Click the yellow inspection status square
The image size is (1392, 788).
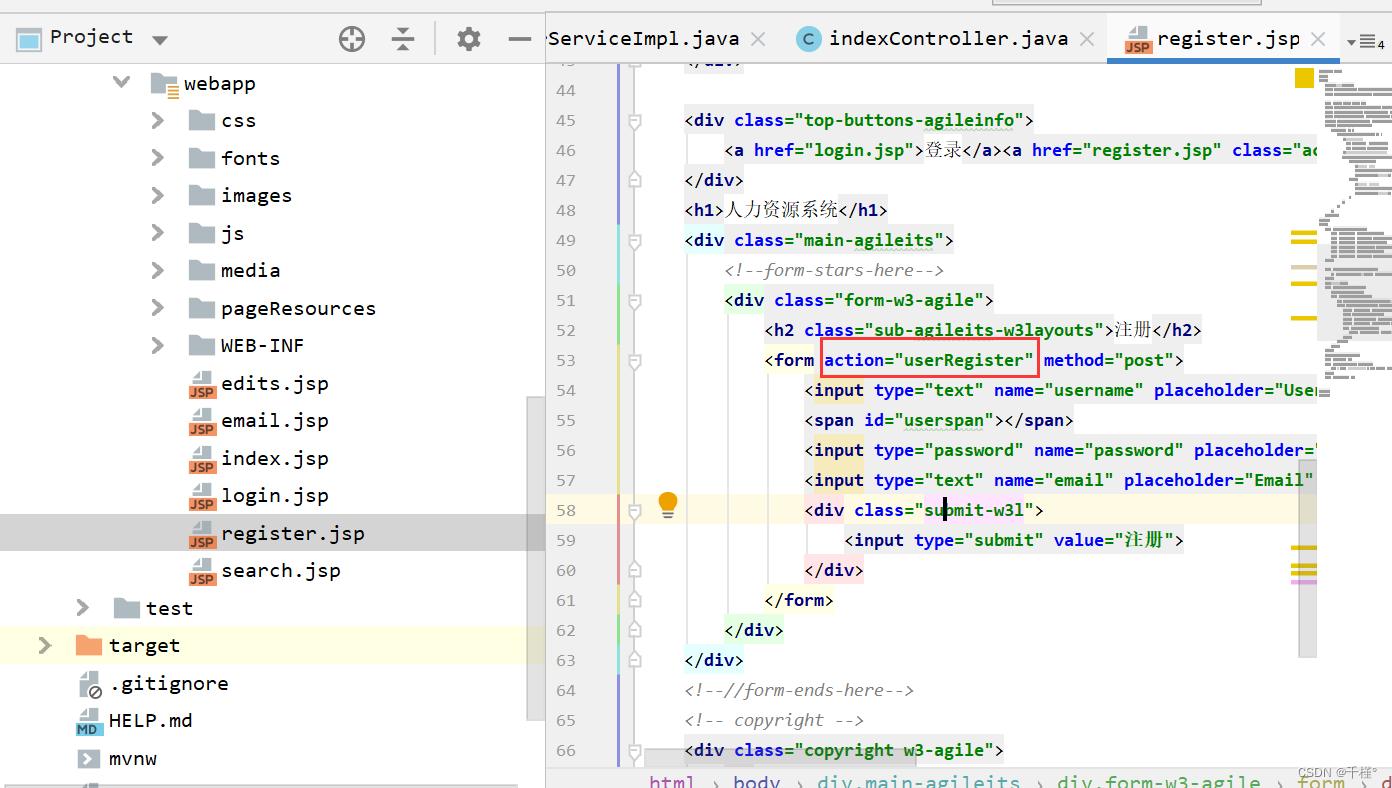[1304, 78]
